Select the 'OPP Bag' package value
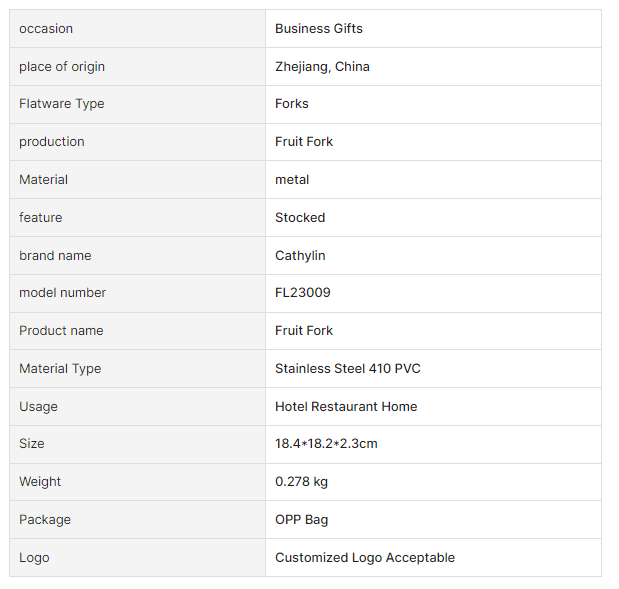 coord(301,520)
